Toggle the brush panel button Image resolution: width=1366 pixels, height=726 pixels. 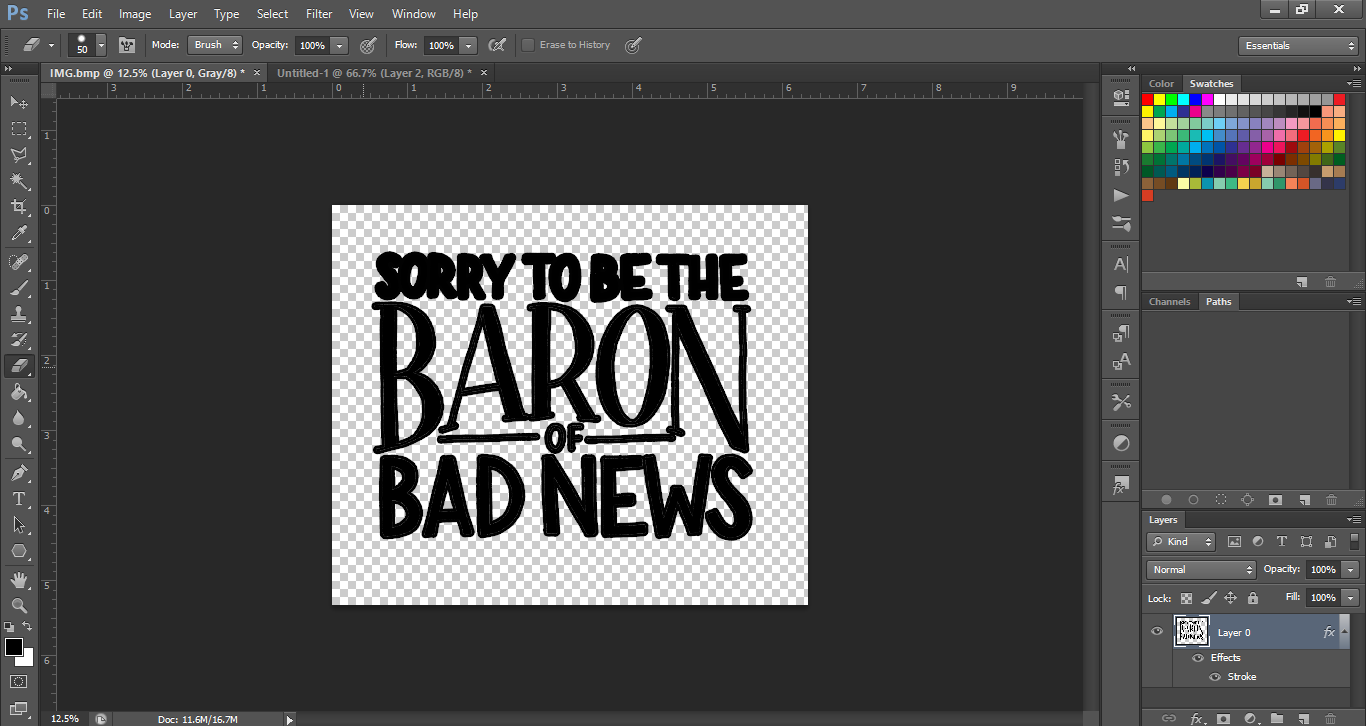(126, 45)
